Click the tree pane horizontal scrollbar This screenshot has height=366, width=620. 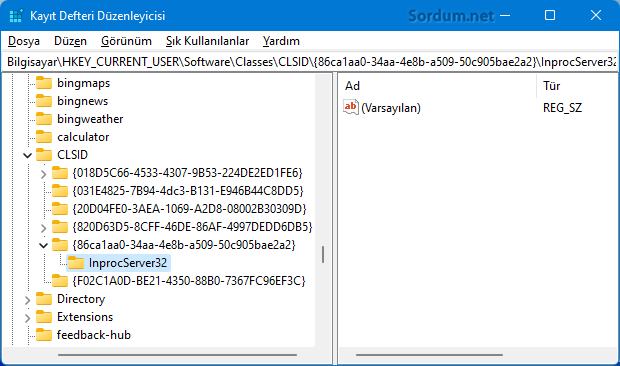coord(178,355)
